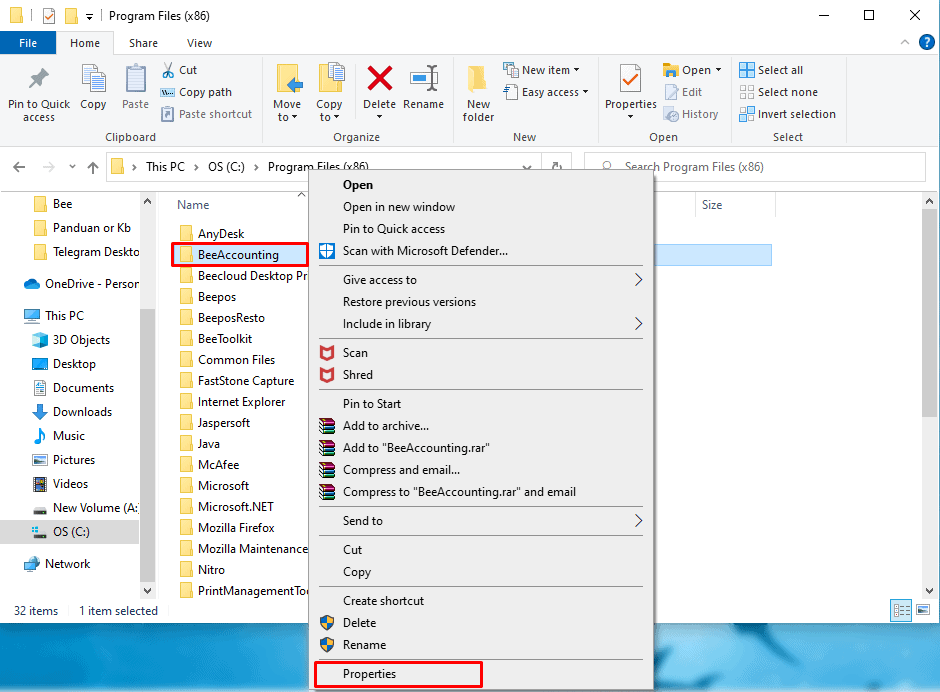The width and height of the screenshot is (940, 692).
Task: Switch to the large icons view in the status bar
Action: (923, 610)
